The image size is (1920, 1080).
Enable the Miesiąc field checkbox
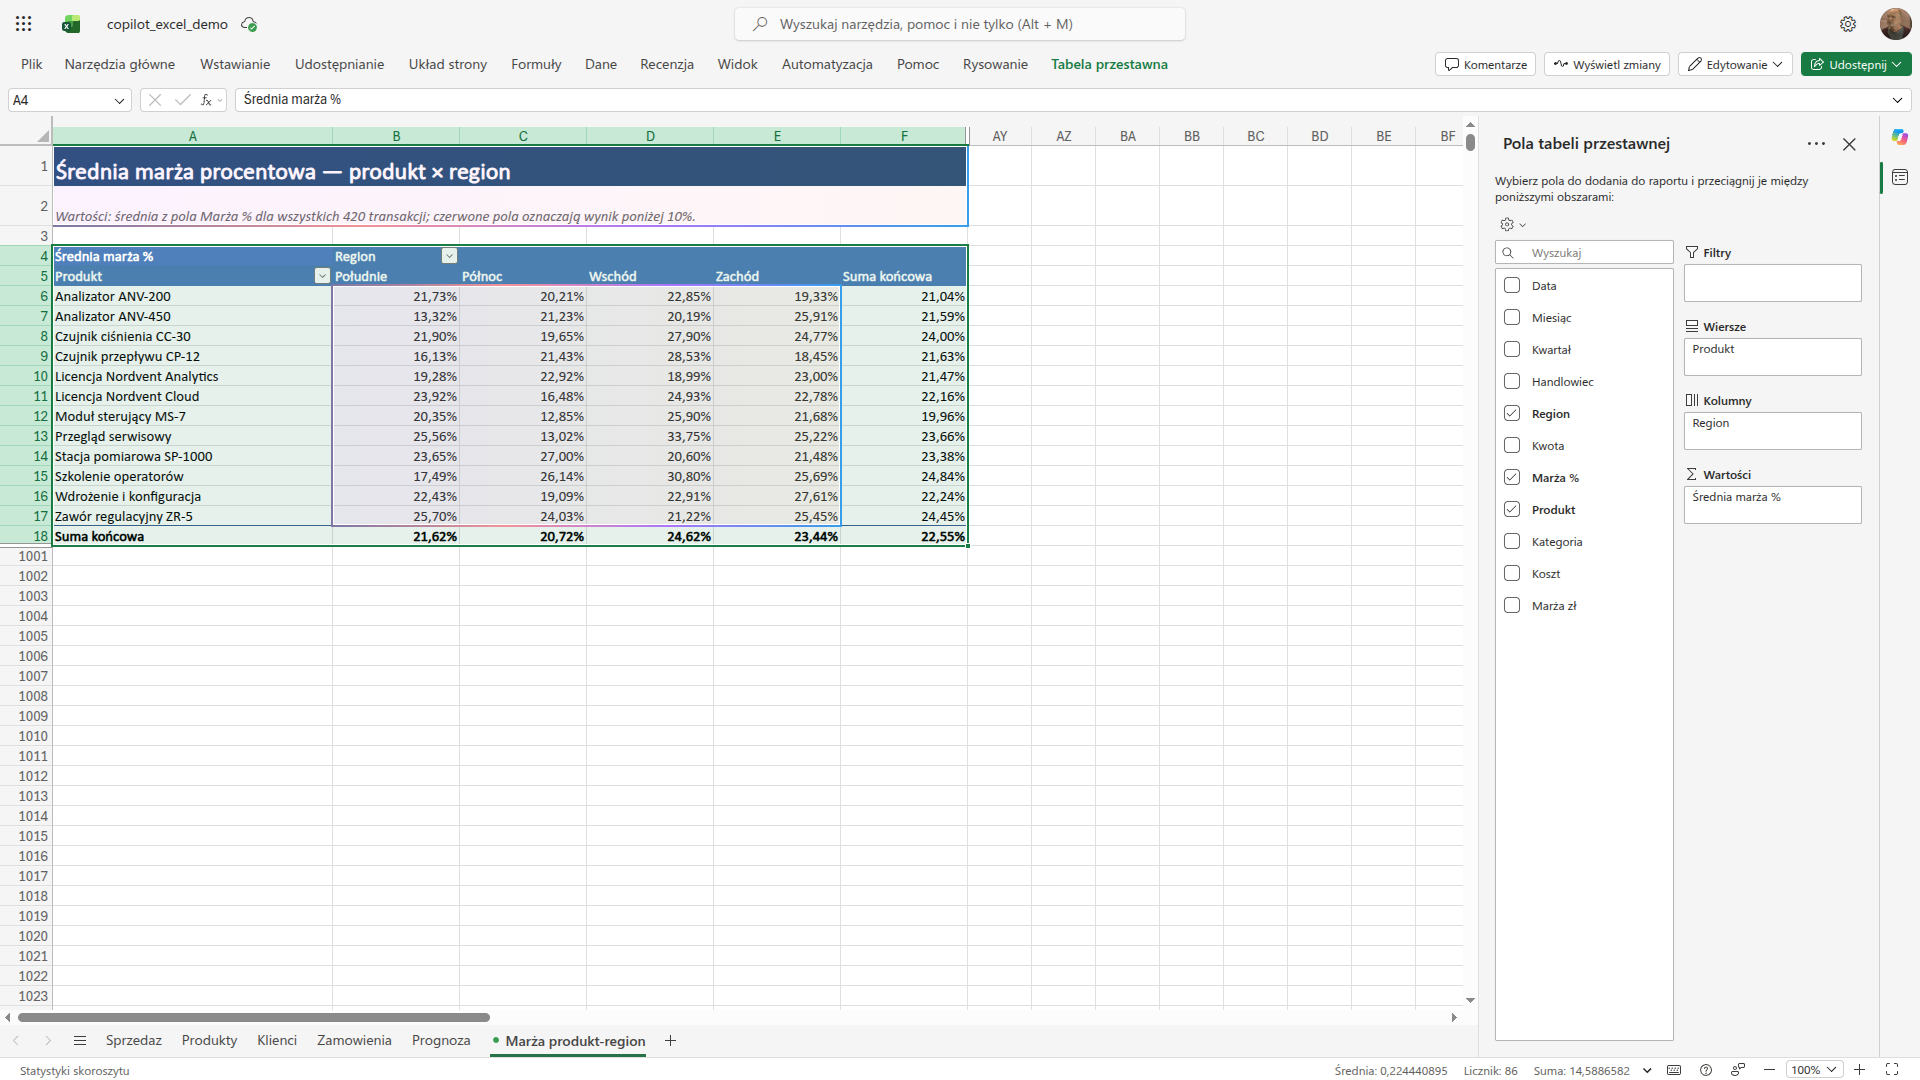[x=1512, y=318]
